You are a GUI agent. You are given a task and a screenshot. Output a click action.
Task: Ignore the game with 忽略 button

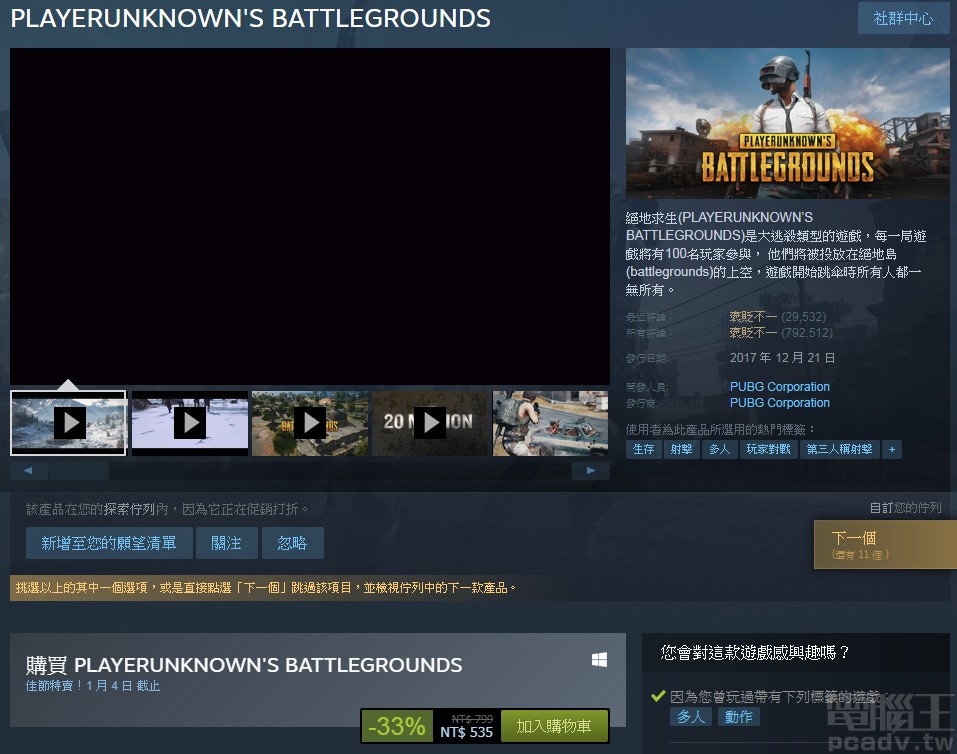(293, 543)
